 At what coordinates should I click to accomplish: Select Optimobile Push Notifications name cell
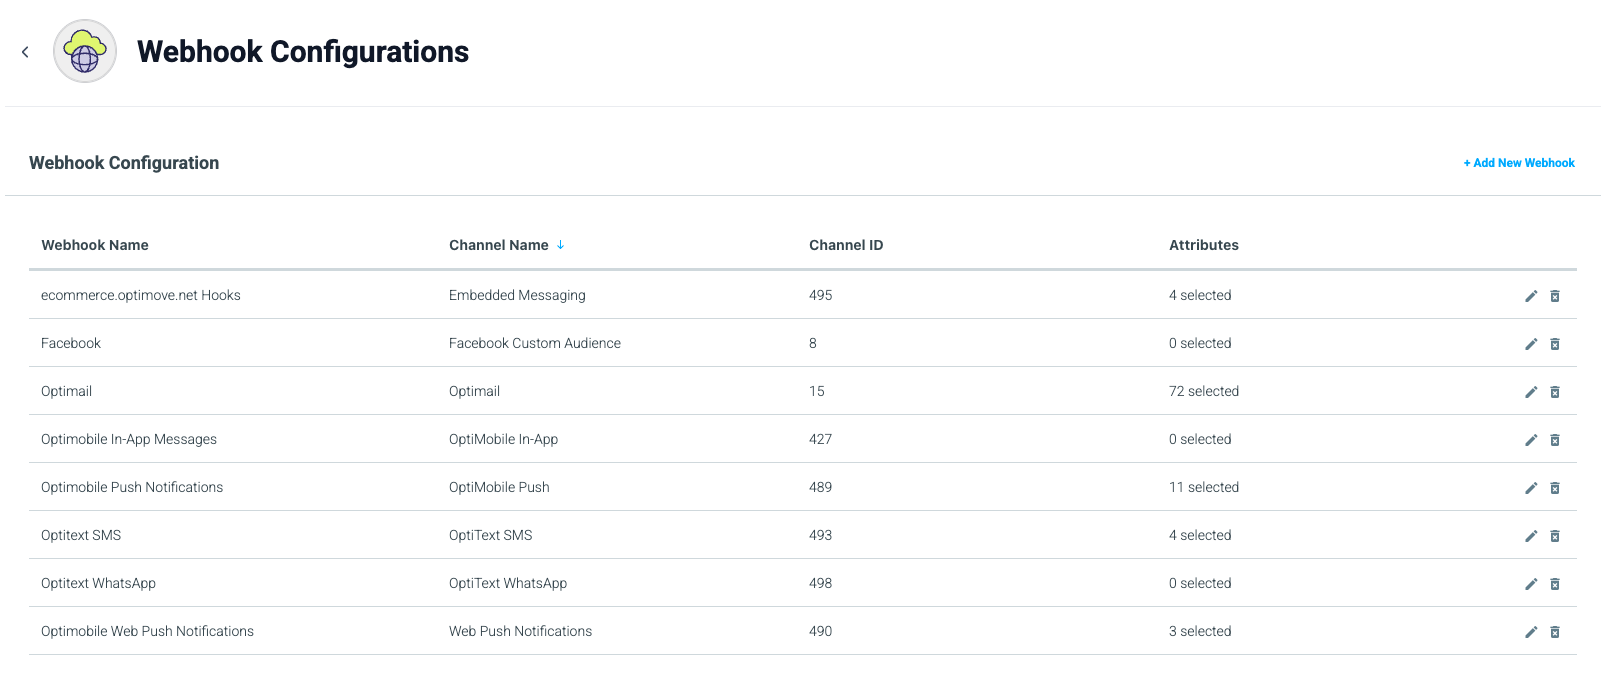(132, 487)
